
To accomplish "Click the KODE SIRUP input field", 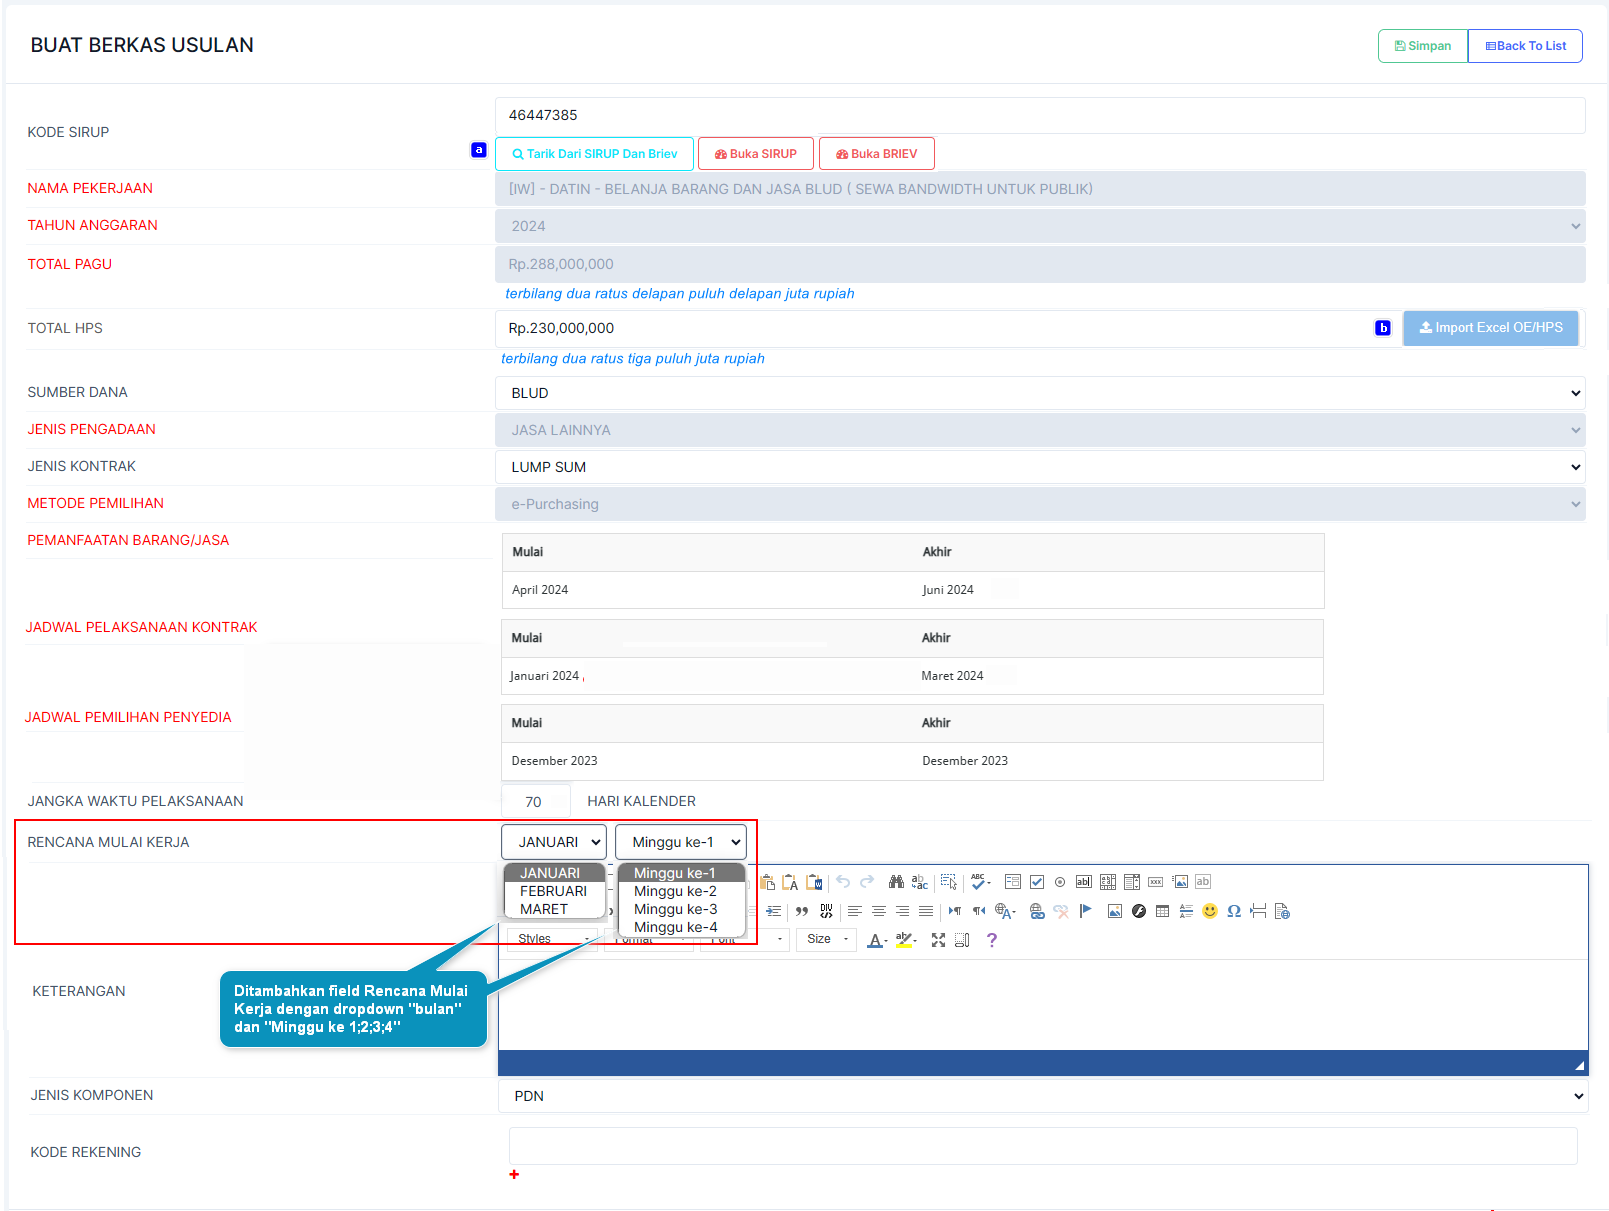I will point(1040,115).
